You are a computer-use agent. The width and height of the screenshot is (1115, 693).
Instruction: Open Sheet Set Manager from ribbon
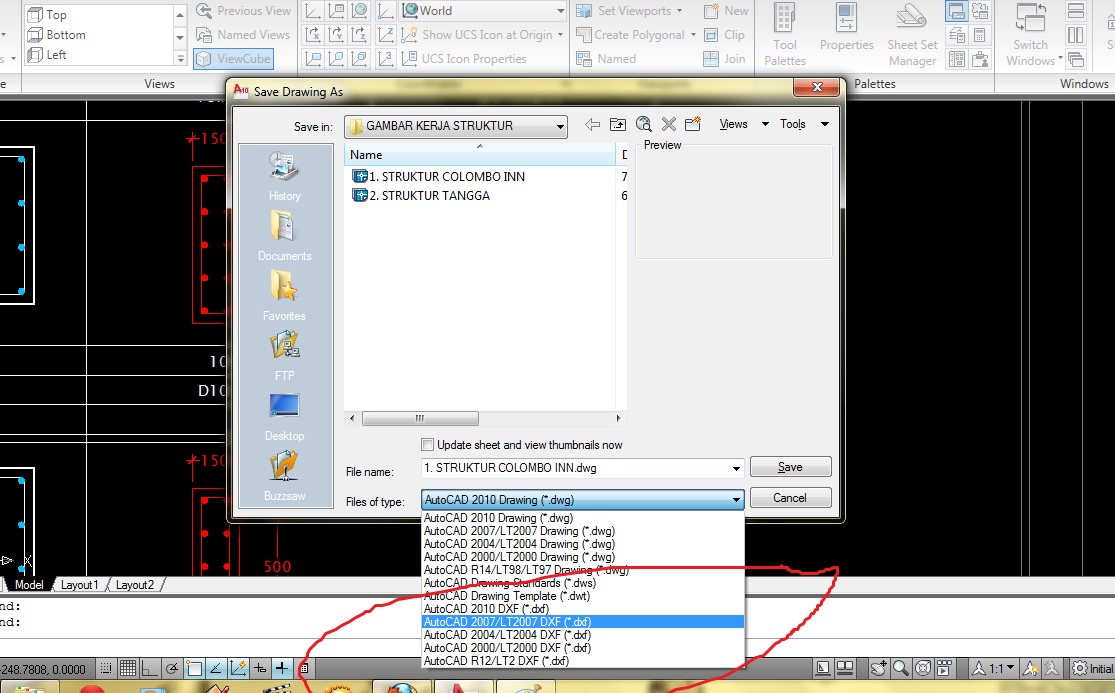click(912, 35)
